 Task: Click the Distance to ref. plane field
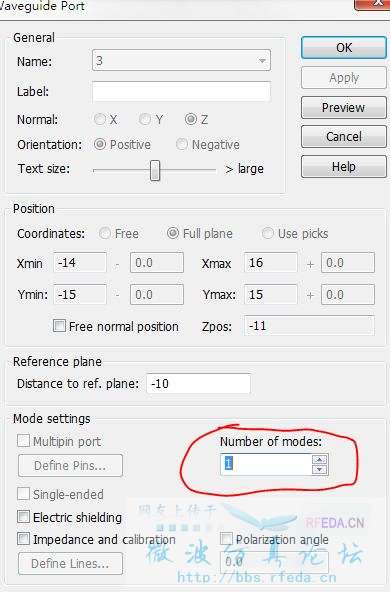click(x=198, y=384)
